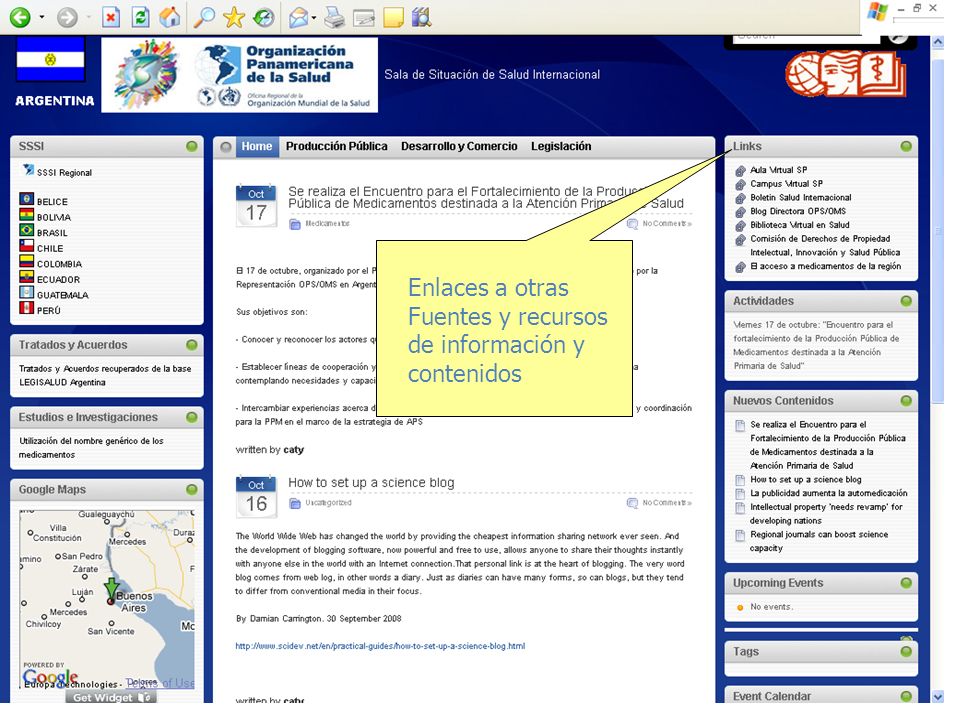This screenshot has width=960, height=720.
Task: Open dropdown arrow next to Mail icon
Action: (314, 17)
